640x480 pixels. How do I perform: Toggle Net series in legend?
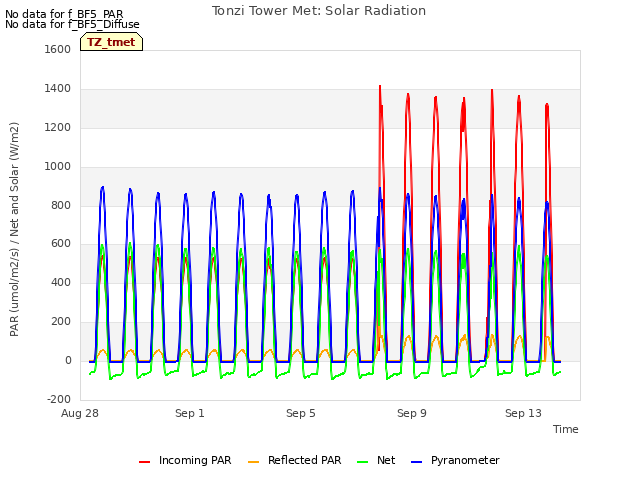tap(376, 460)
